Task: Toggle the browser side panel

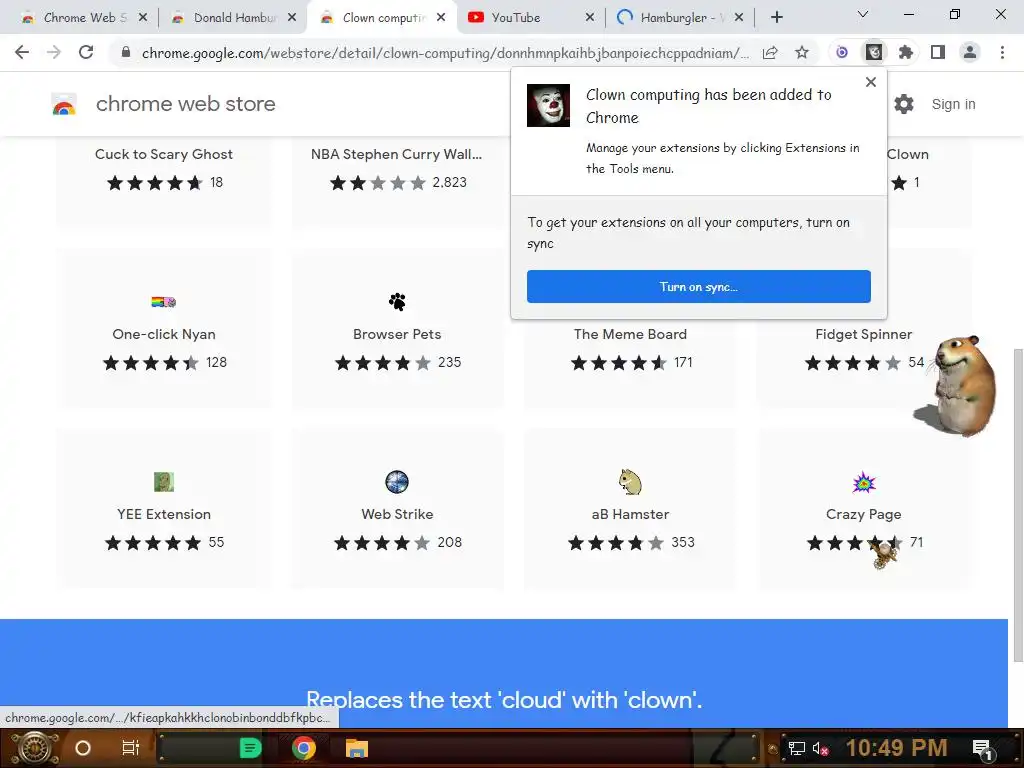Action: pos(938,52)
